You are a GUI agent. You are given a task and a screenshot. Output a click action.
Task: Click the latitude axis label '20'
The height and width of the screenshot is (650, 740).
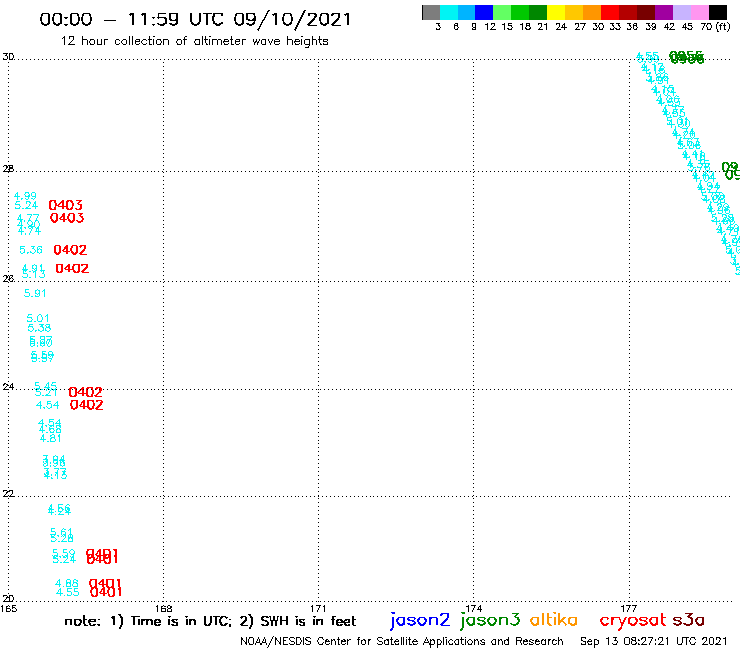8,599
